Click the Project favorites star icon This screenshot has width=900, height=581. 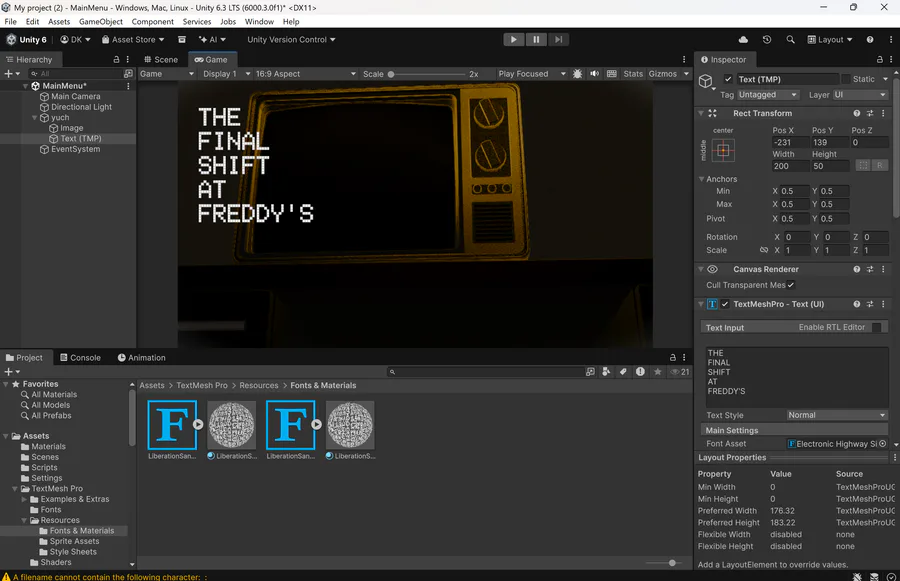click(x=658, y=372)
